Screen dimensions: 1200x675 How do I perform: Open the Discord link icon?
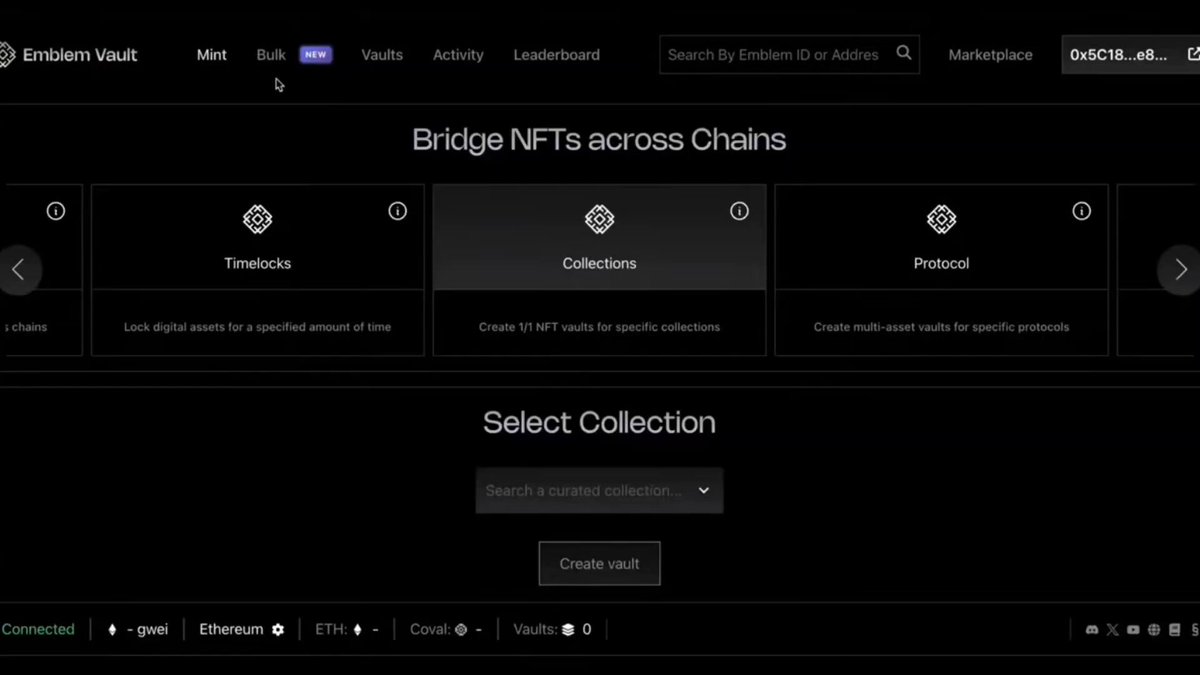click(1092, 630)
